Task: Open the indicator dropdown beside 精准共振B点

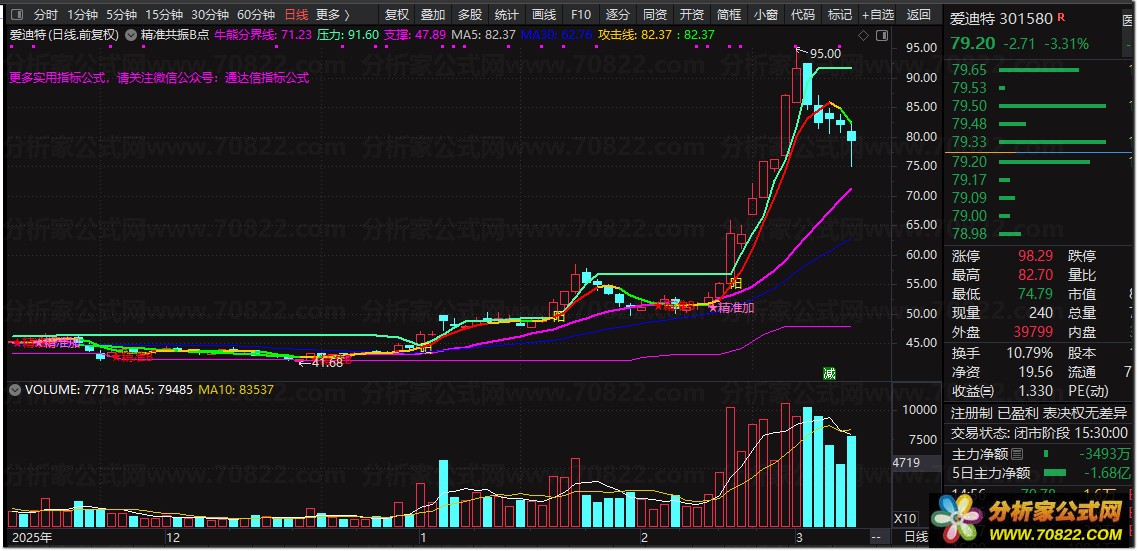Action: 130,34
